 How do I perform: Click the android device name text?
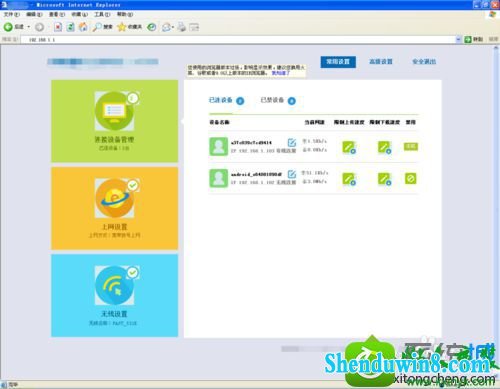tap(256, 174)
